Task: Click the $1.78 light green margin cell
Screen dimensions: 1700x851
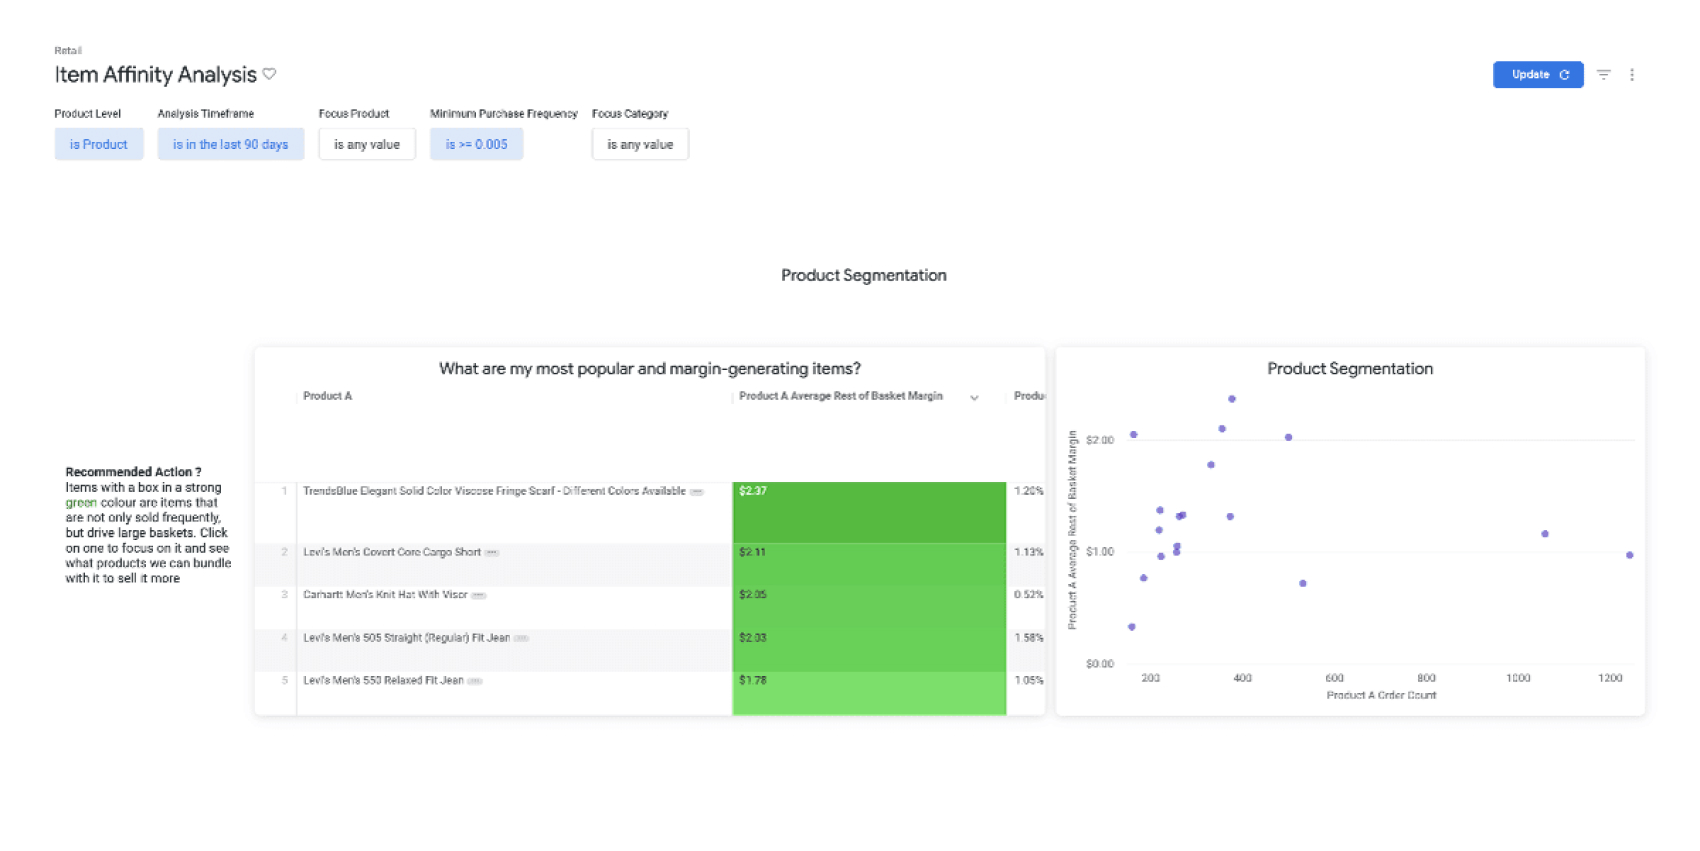Action: [868, 692]
